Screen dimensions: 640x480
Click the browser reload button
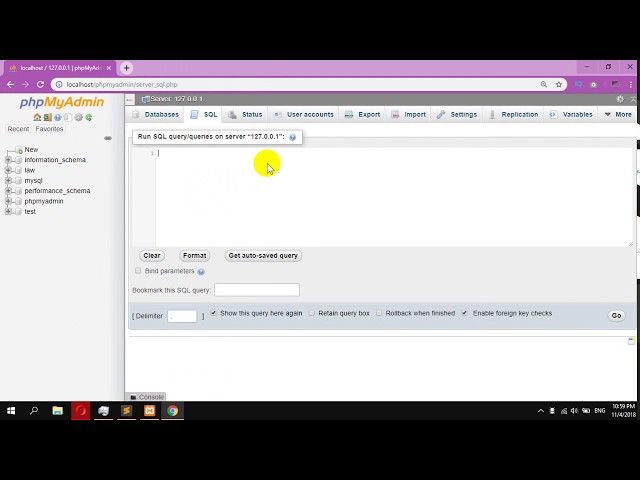tap(40, 84)
